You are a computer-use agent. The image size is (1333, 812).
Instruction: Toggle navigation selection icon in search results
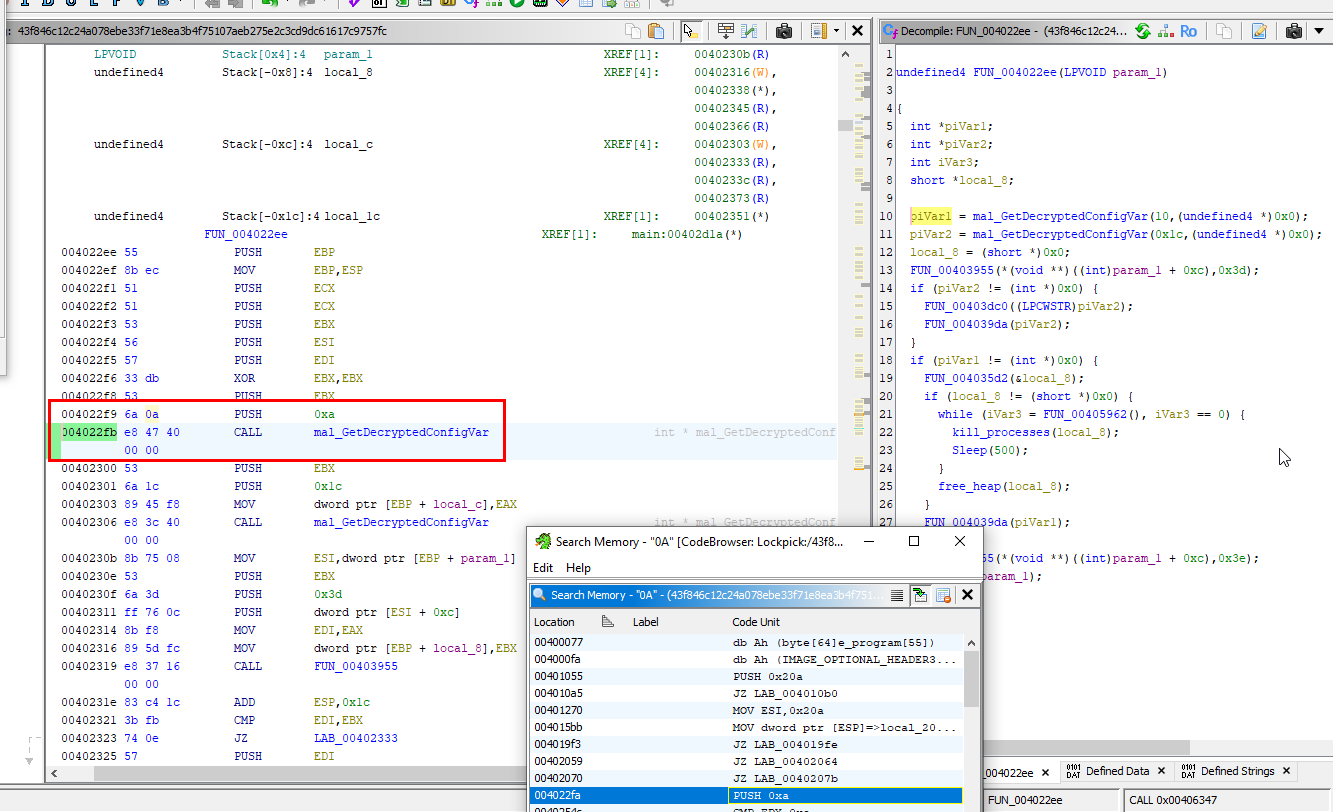(920, 595)
